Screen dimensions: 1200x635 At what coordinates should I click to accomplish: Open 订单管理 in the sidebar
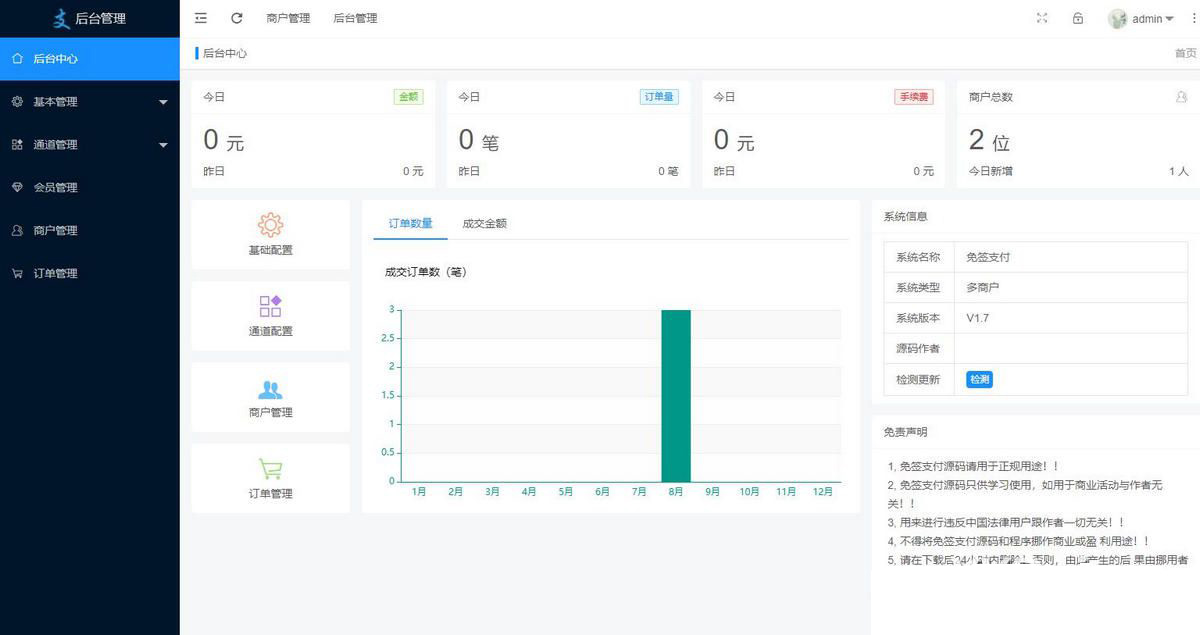click(x=90, y=273)
